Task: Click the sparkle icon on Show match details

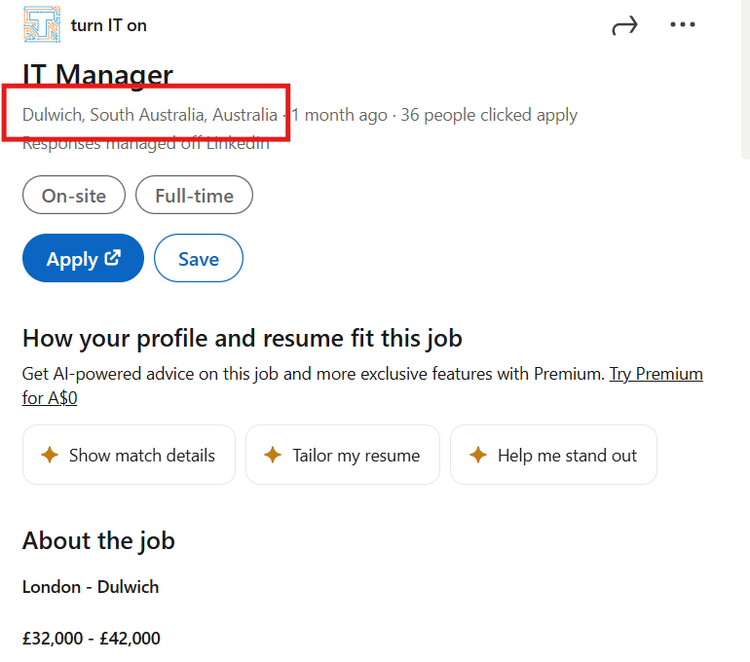Action: coord(50,454)
